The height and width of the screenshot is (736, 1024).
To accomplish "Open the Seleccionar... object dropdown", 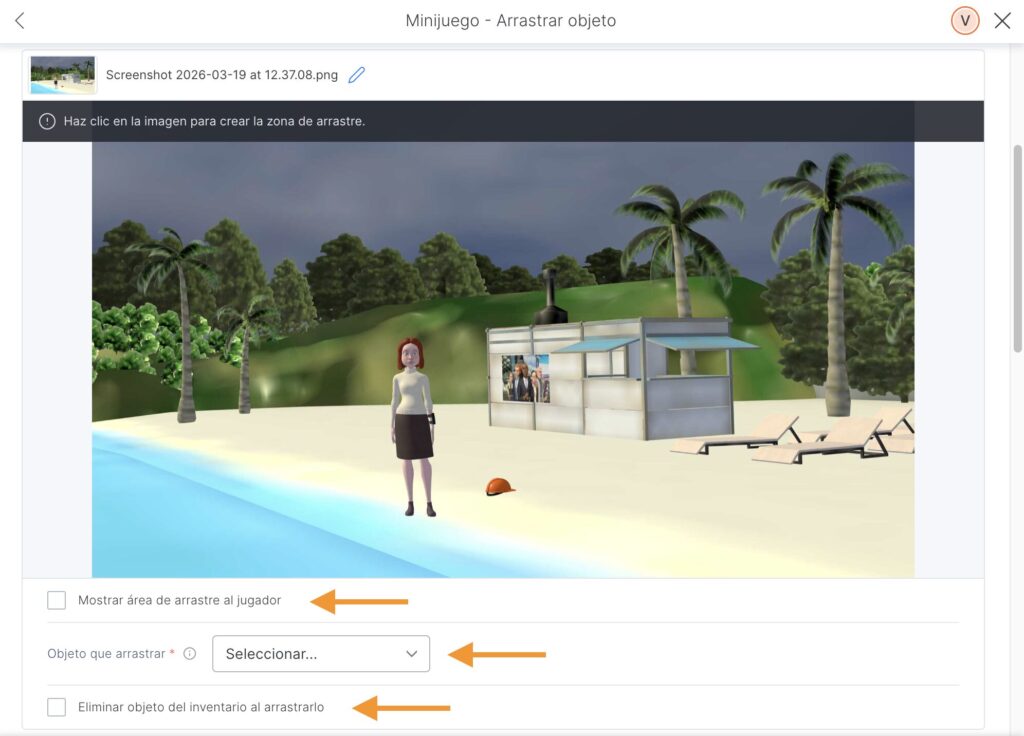I will [x=321, y=654].
